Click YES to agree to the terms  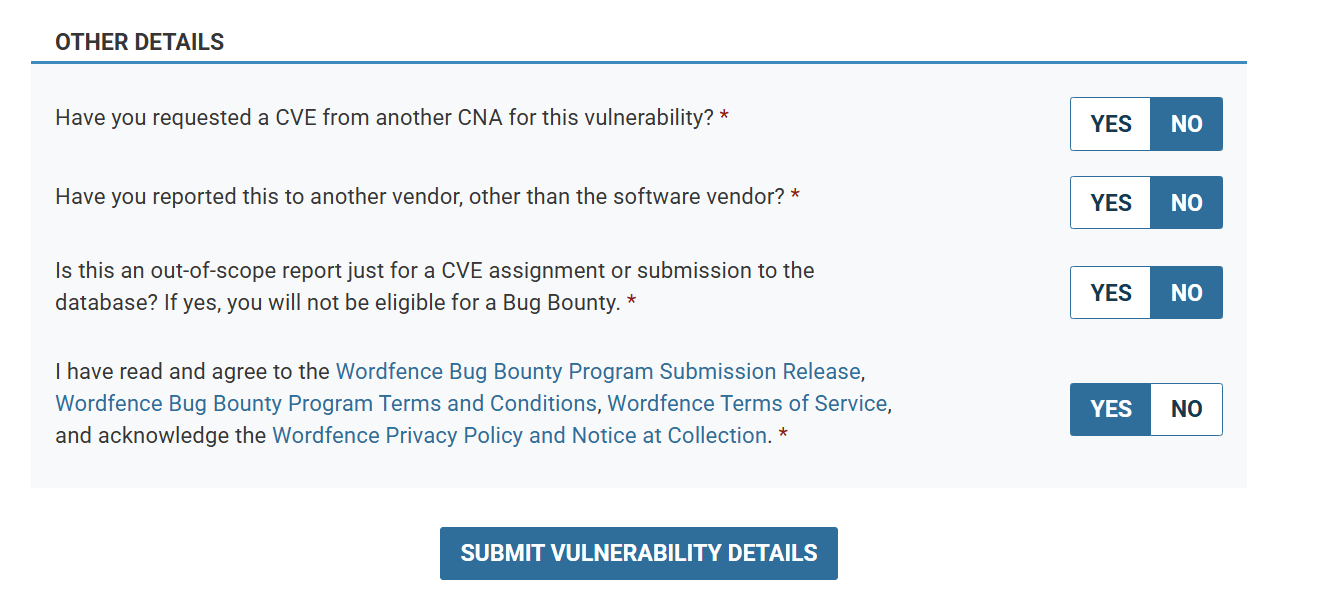1110,409
